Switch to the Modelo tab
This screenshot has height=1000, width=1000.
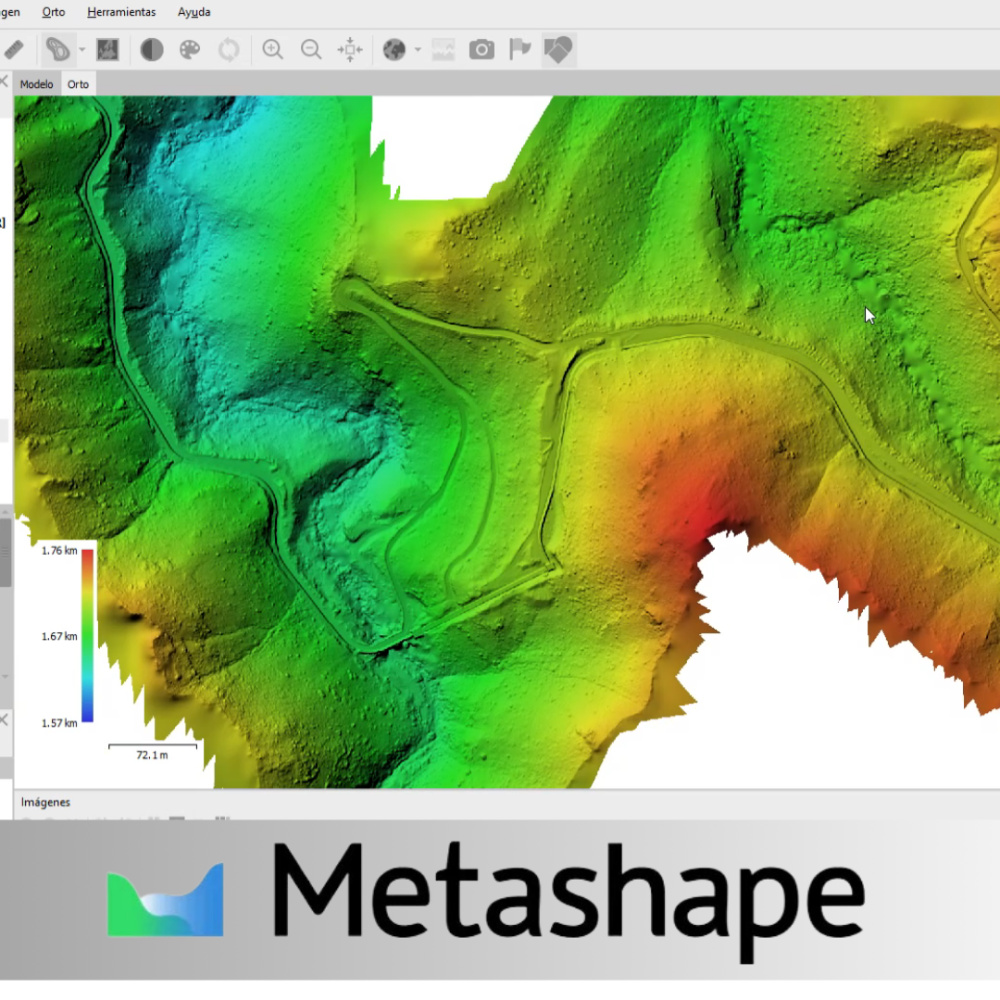click(x=36, y=84)
